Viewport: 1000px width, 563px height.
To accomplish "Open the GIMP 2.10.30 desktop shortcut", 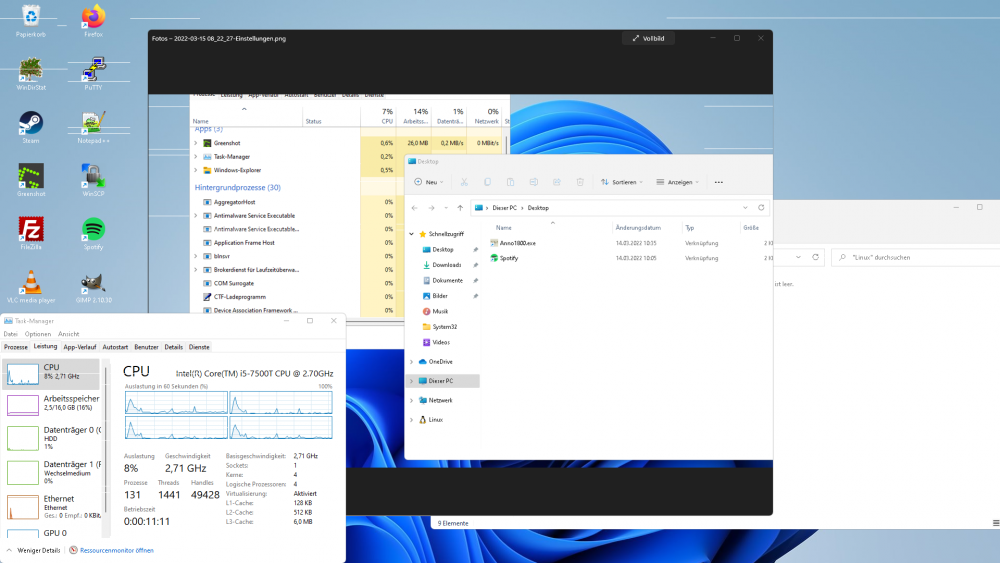I will pos(93,286).
